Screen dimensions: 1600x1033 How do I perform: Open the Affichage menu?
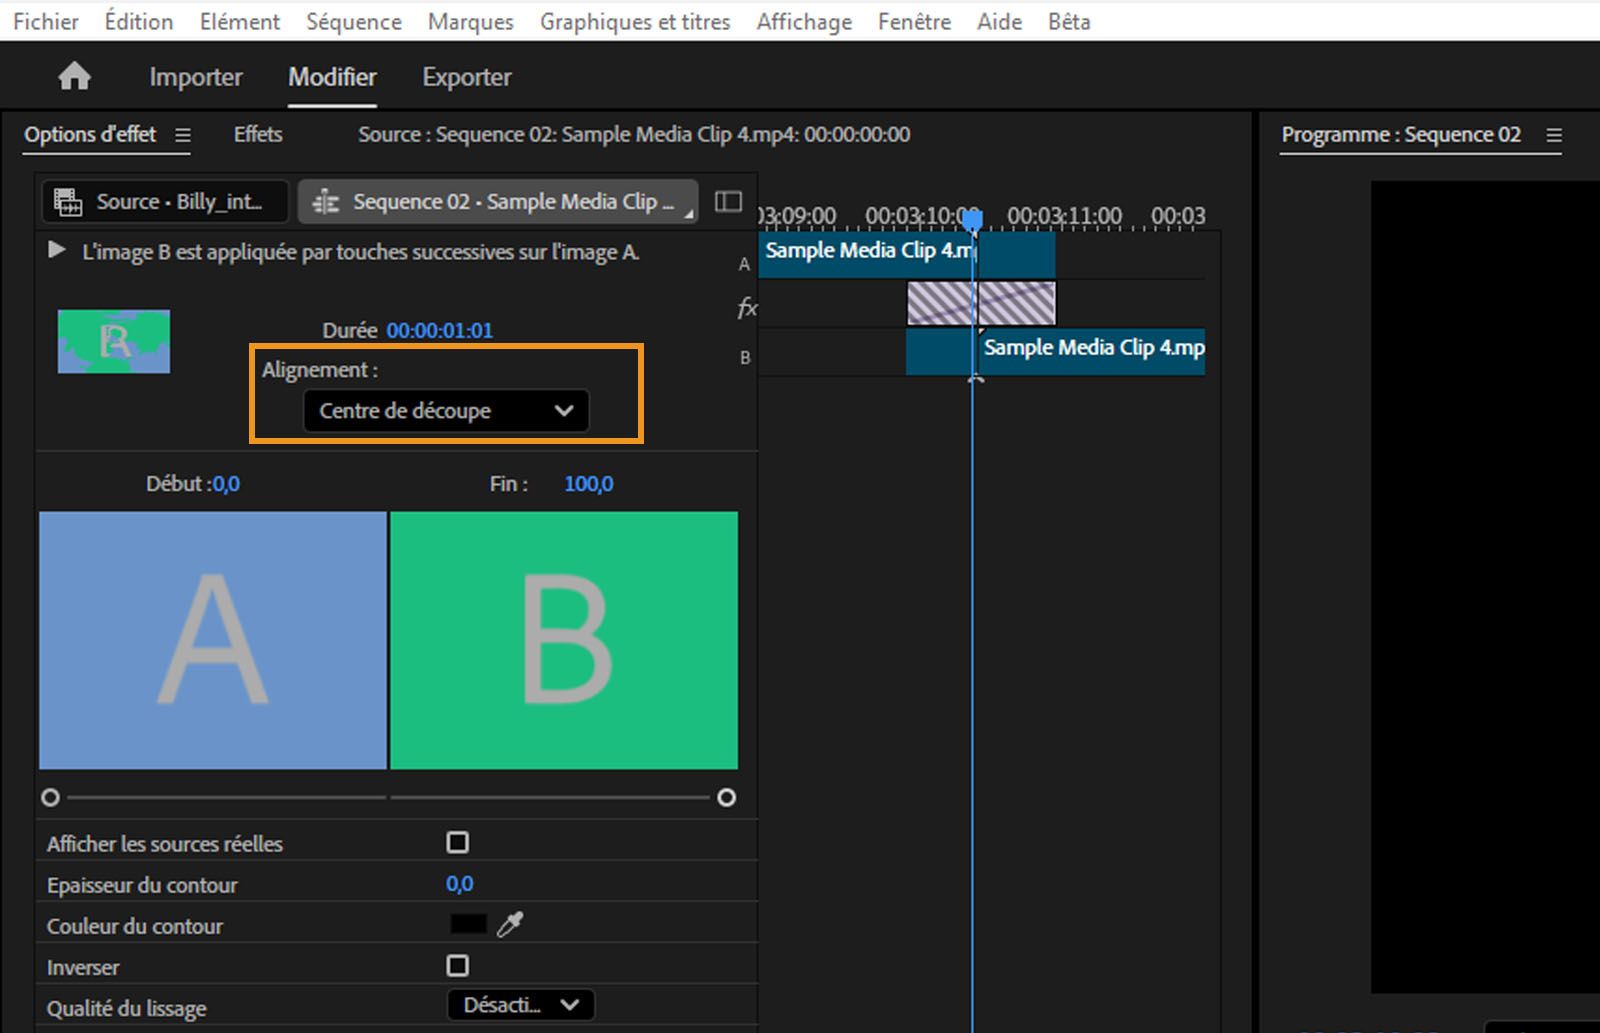pyautogui.click(x=804, y=21)
